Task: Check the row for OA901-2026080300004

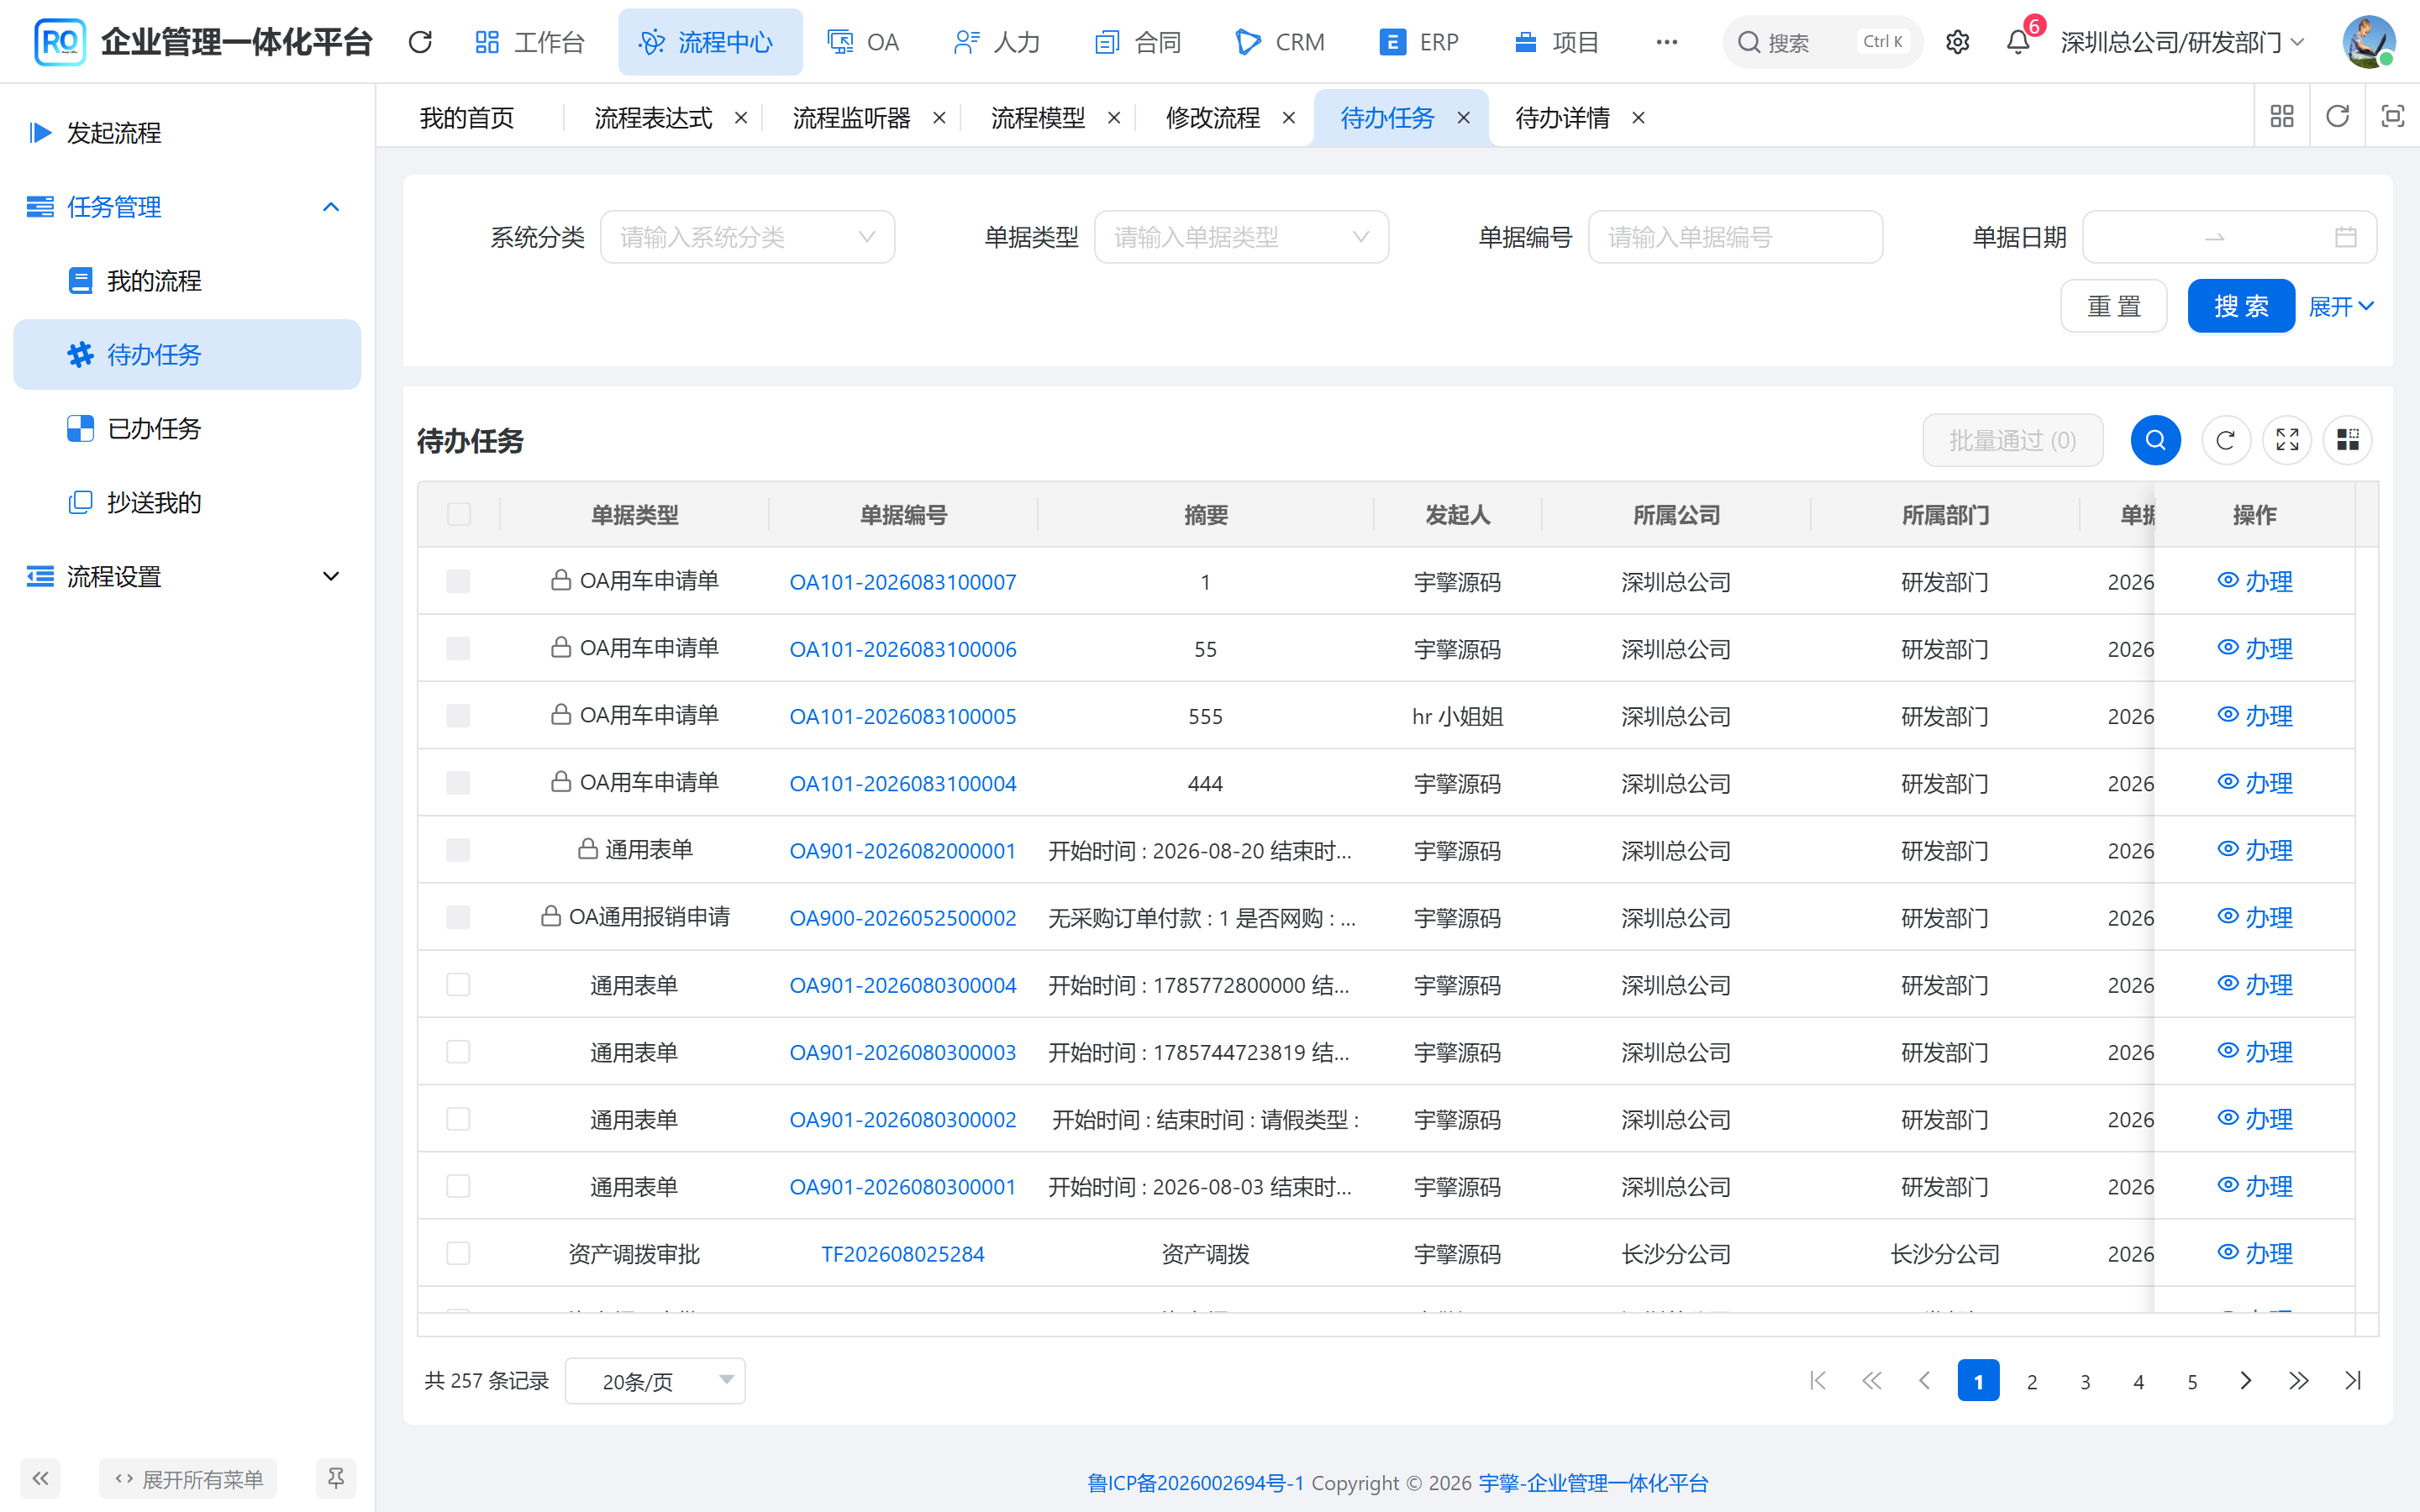Action: coord(458,985)
